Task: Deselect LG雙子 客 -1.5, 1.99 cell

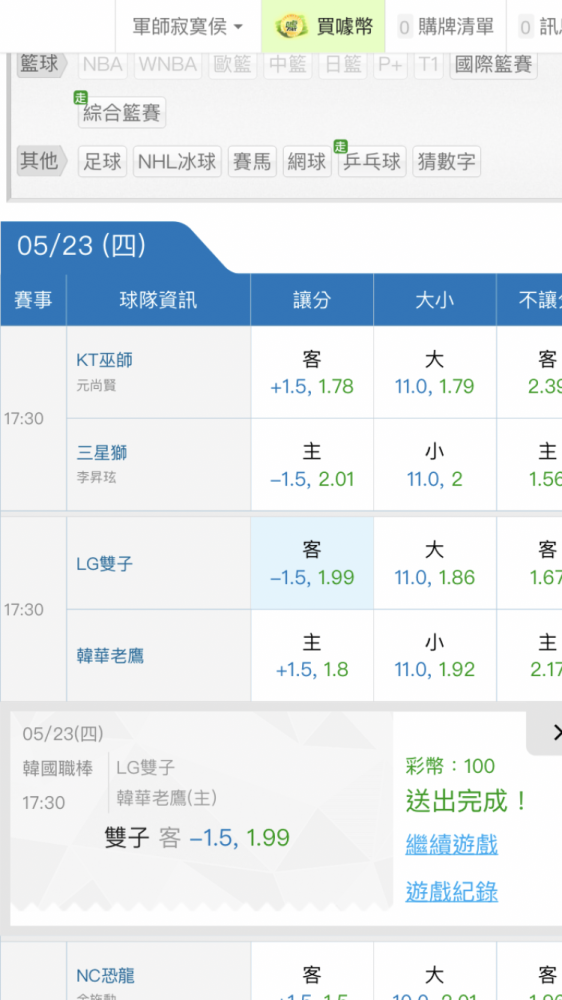Action: pos(312,563)
